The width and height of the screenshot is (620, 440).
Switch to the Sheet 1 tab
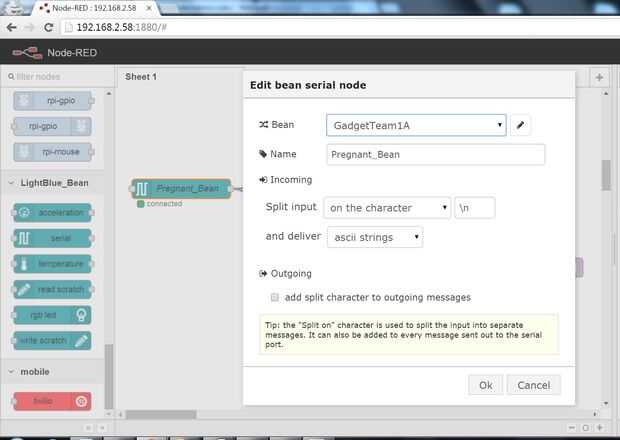(141, 77)
